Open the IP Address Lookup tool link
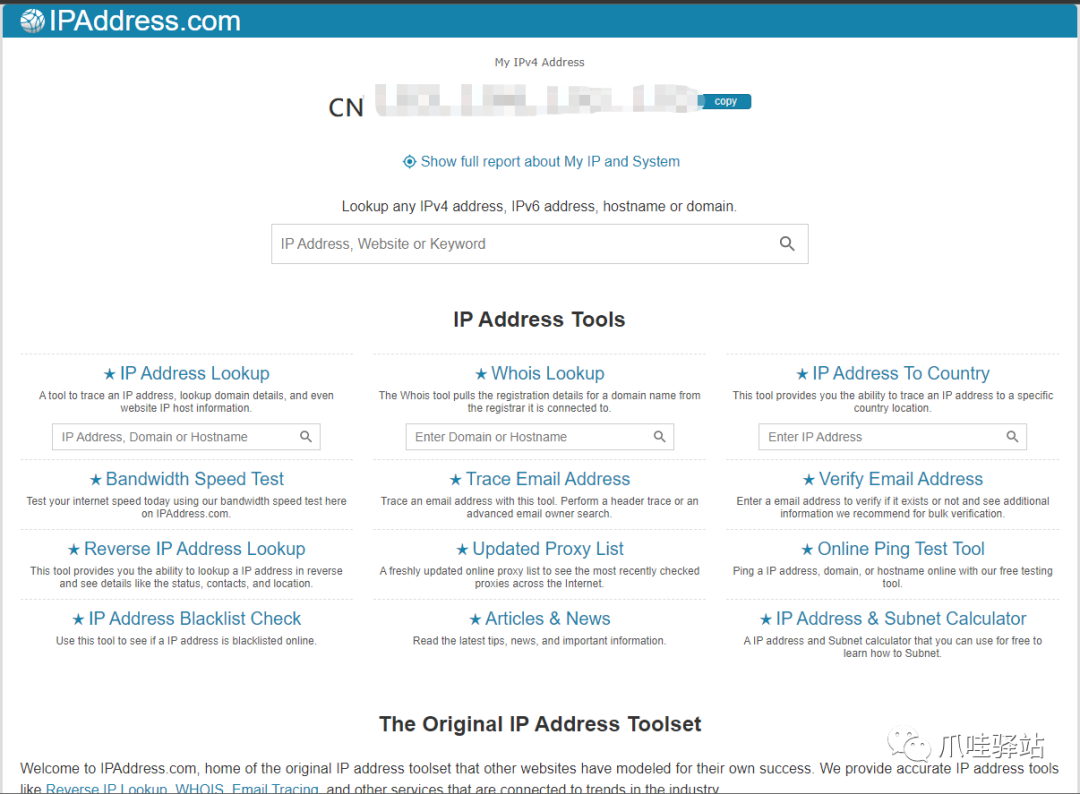1080x794 pixels. pyautogui.click(x=194, y=373)
